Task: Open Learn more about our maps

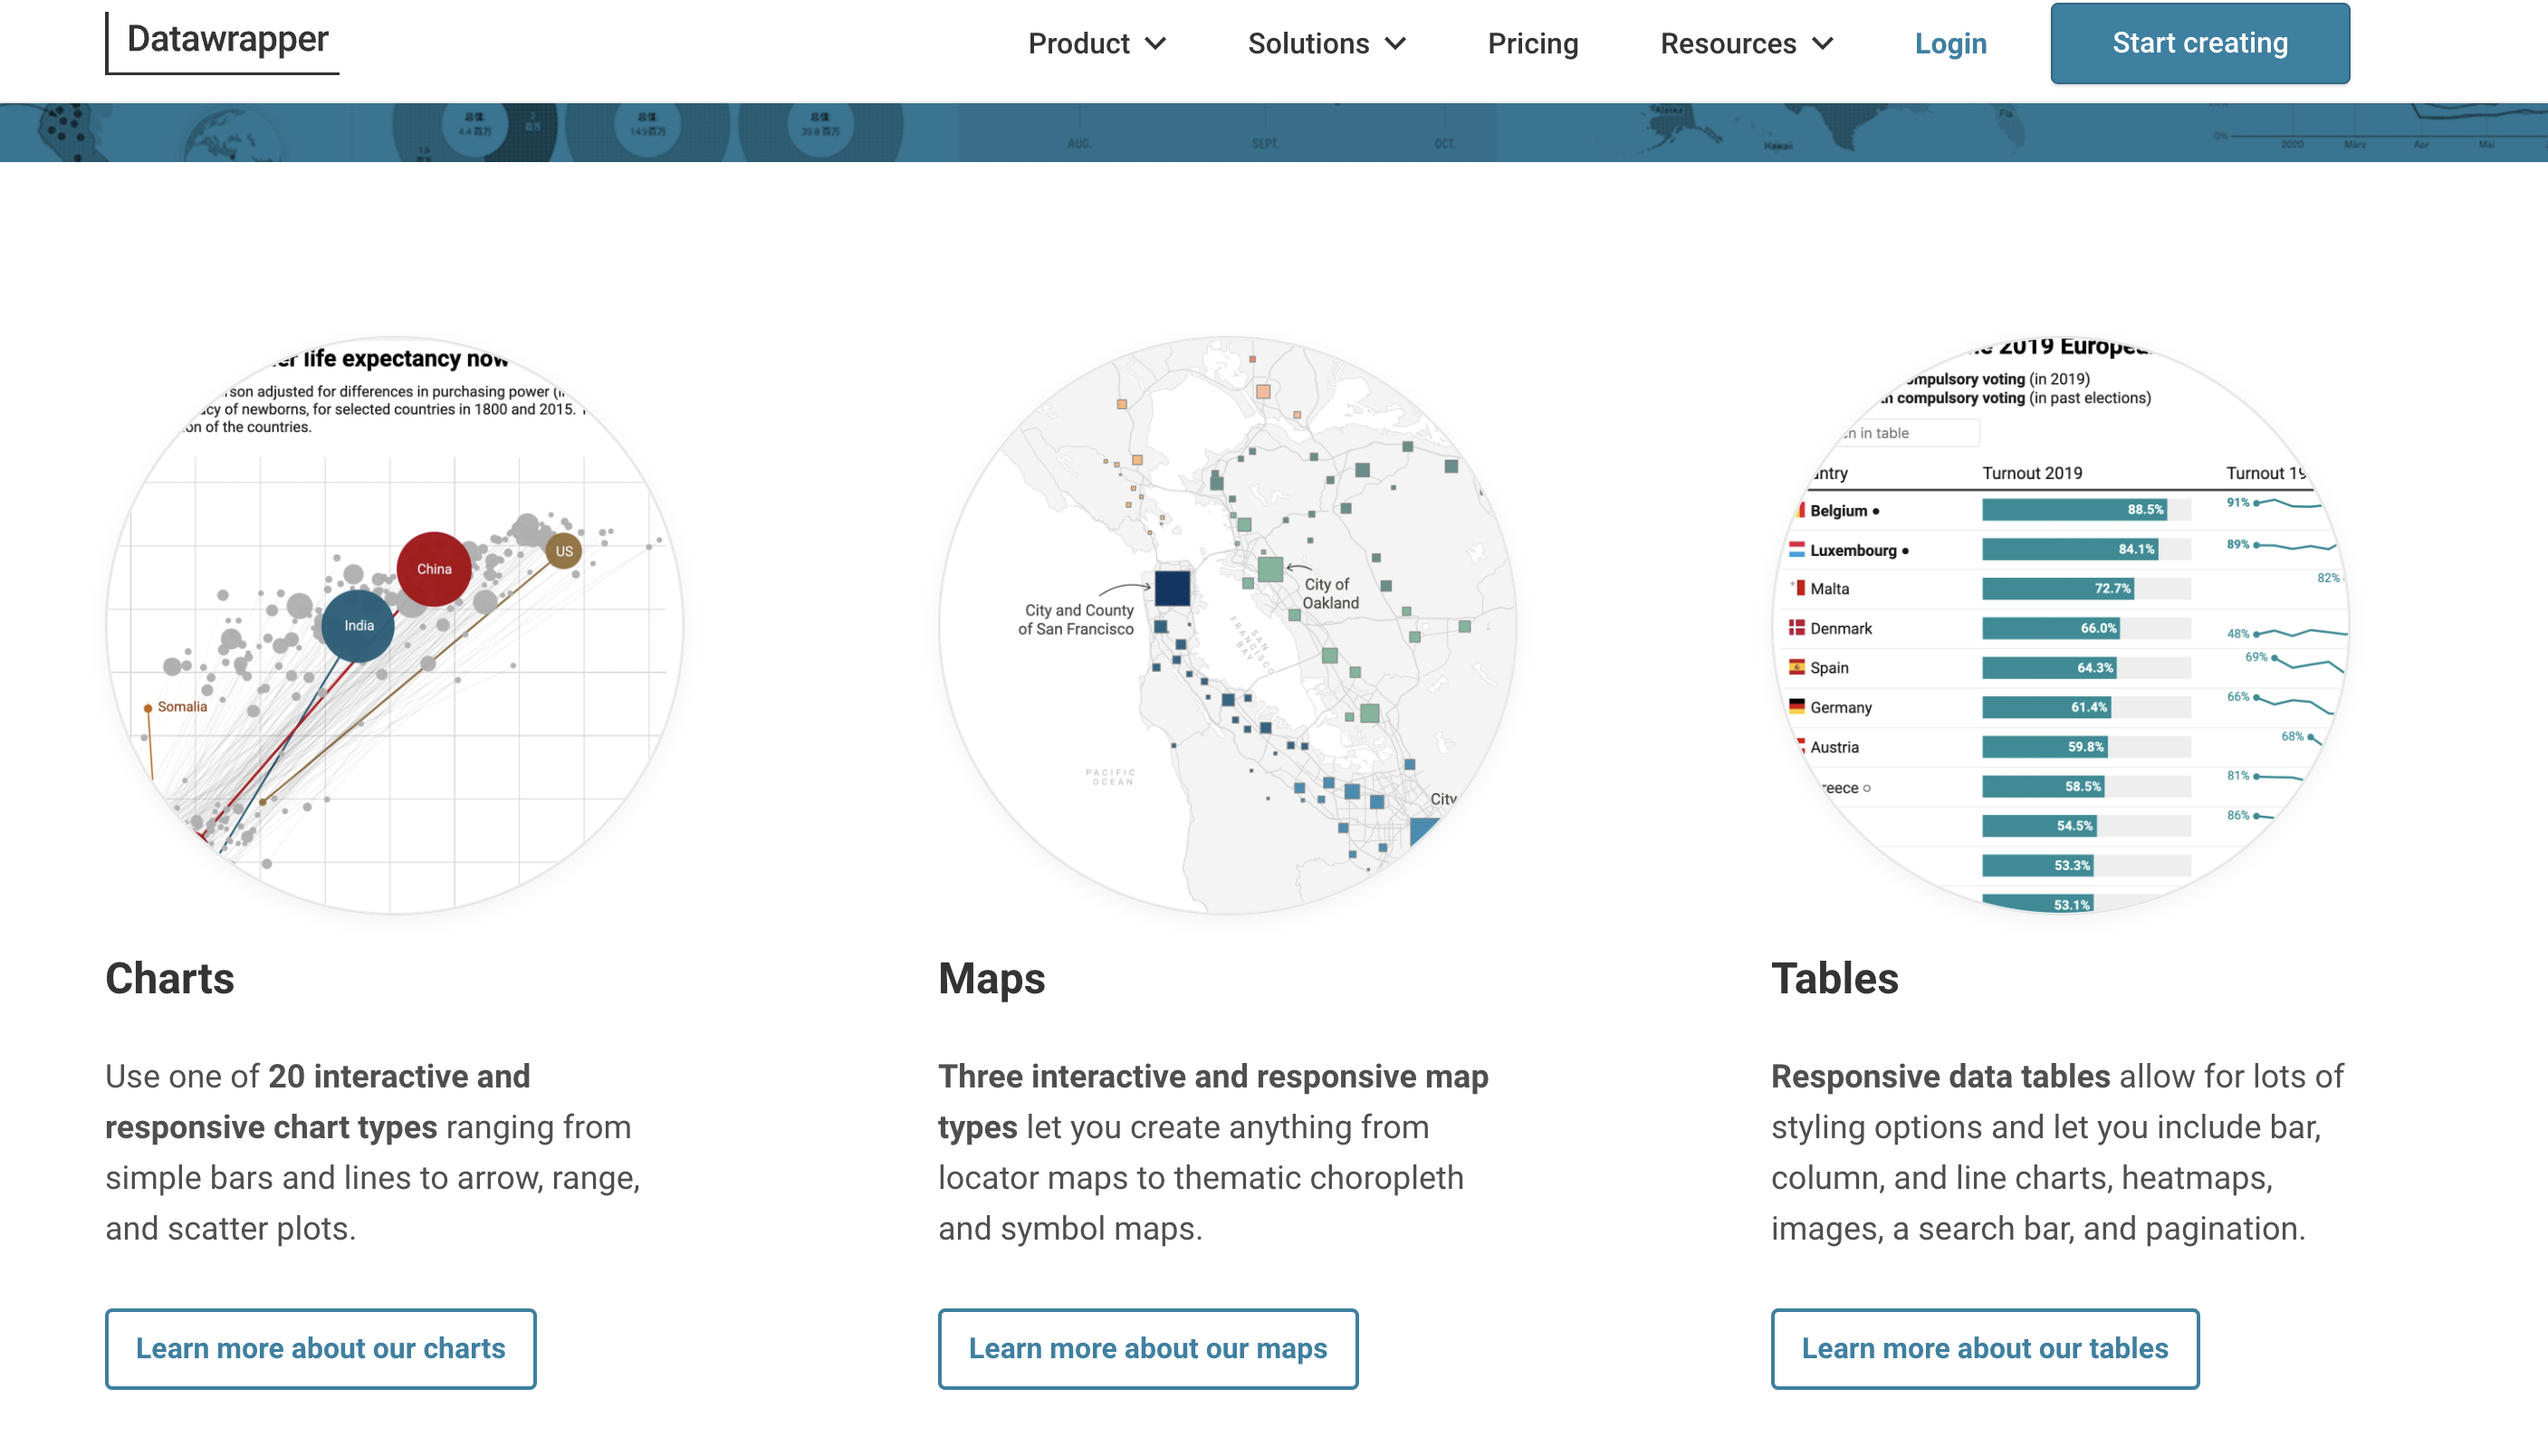Action: pyautogui.click(x=1147, y=1348)
